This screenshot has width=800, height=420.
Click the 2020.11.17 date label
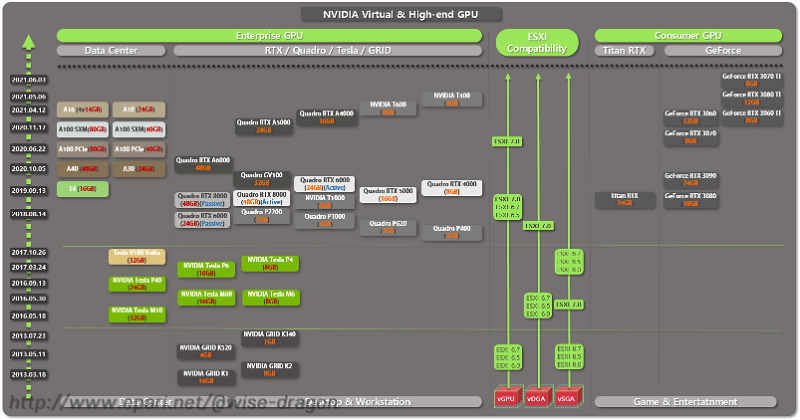pyautogui.click(x=29, y=128)
